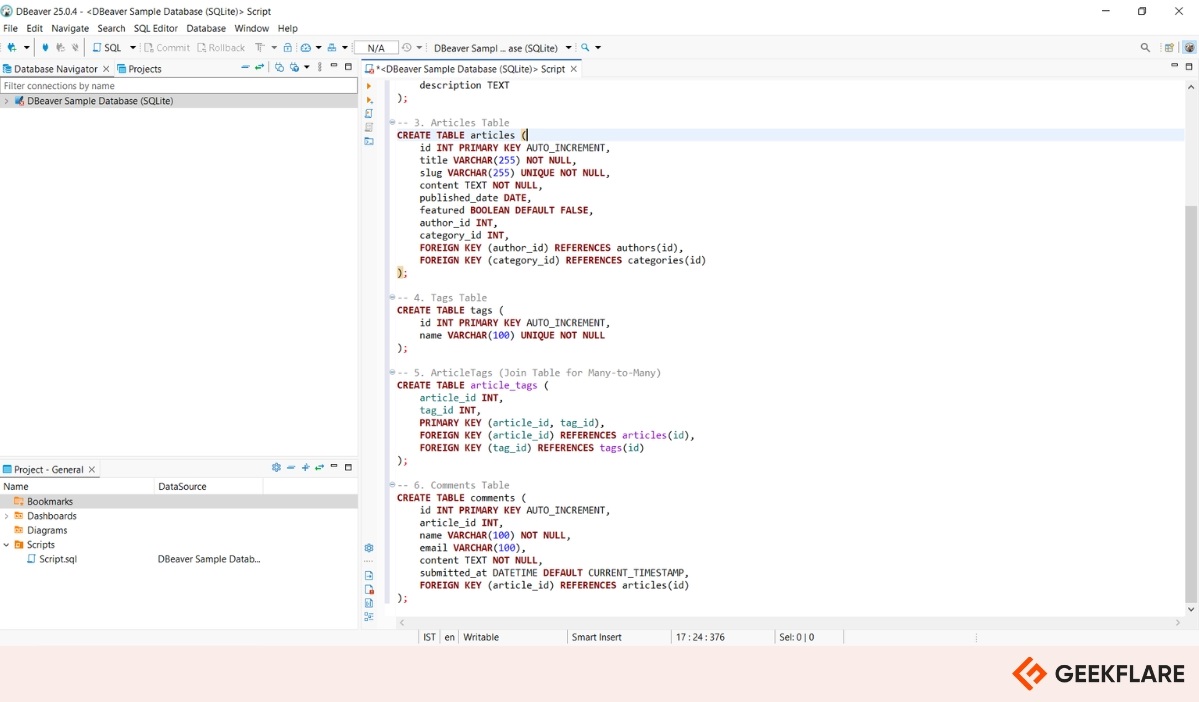1199x702 pixels.
Task: Click the explain execution plan icon
Action: click(369, 127)
